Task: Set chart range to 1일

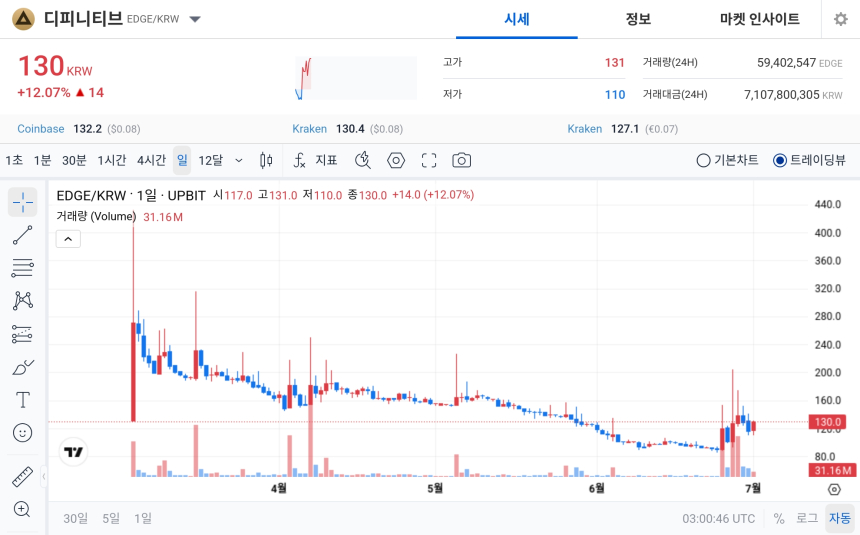Action: click(143, 519)
